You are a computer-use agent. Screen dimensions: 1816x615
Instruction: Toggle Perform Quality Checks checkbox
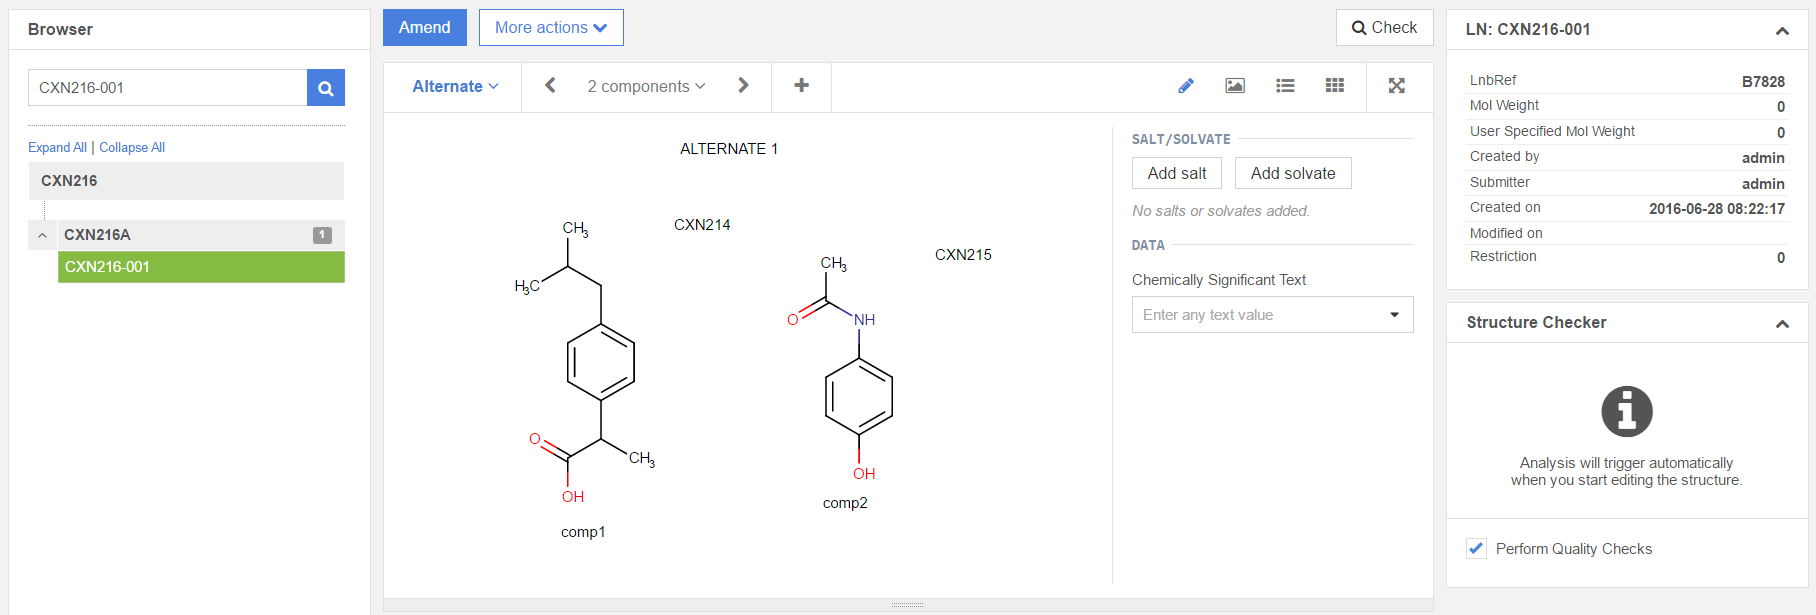pos(1476,548)
